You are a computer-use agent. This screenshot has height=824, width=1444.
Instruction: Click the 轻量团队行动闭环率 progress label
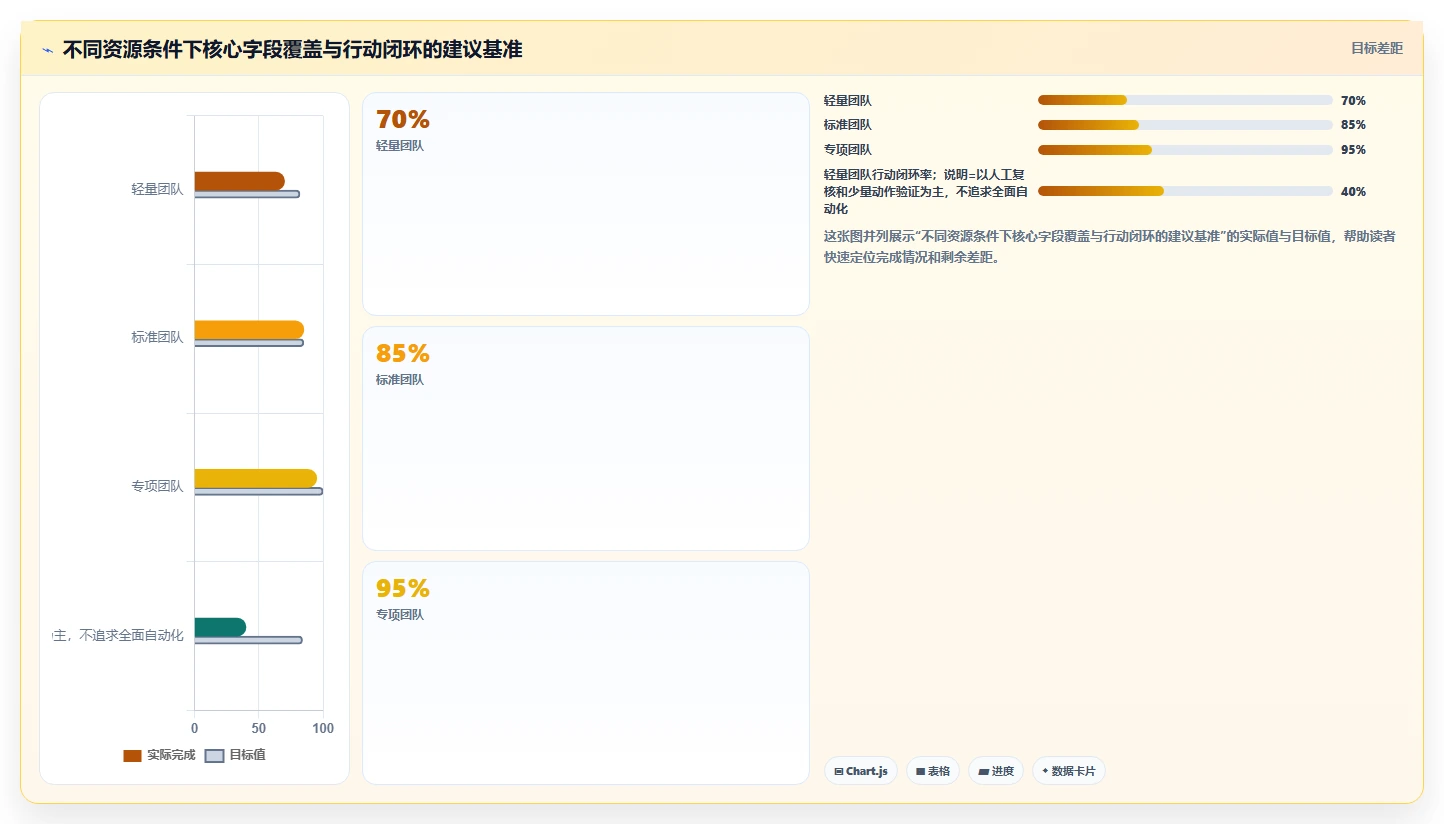coord(926,191)
